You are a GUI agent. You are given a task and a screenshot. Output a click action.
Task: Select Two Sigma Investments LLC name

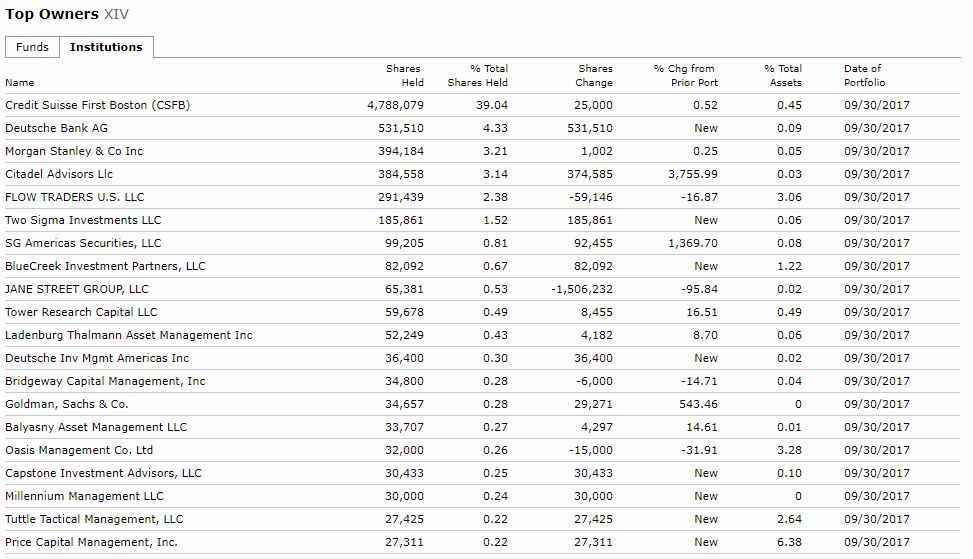[83, 220]
